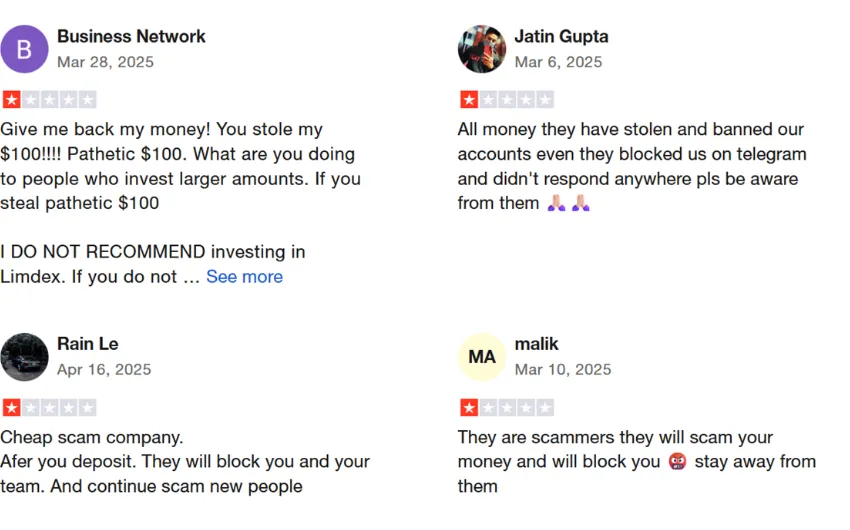Click the malik reviewer name
The width and height of the screenshot is (850, 530).
(536, 344)
